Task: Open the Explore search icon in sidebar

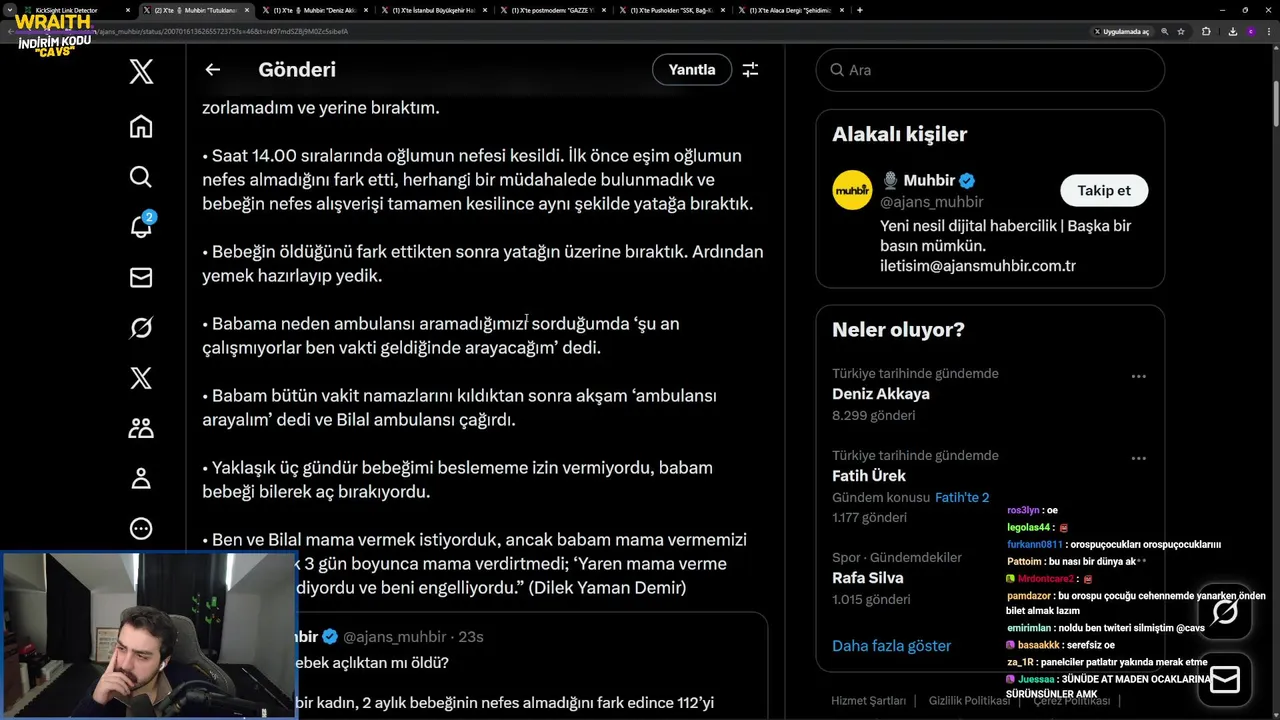Action: click(141, 177)
